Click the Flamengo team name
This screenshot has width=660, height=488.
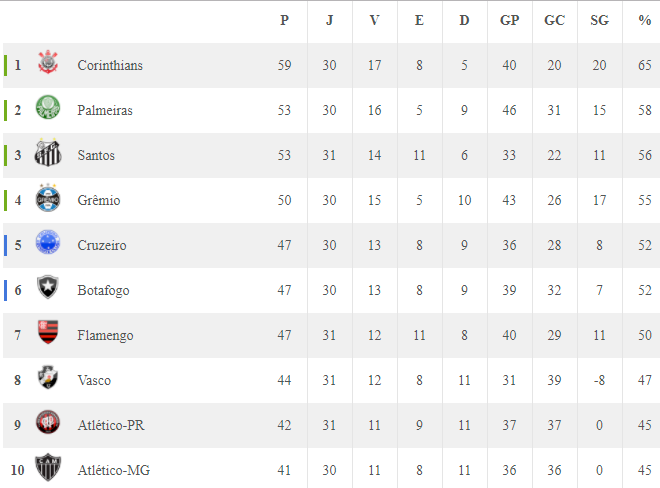click(105, 336)
